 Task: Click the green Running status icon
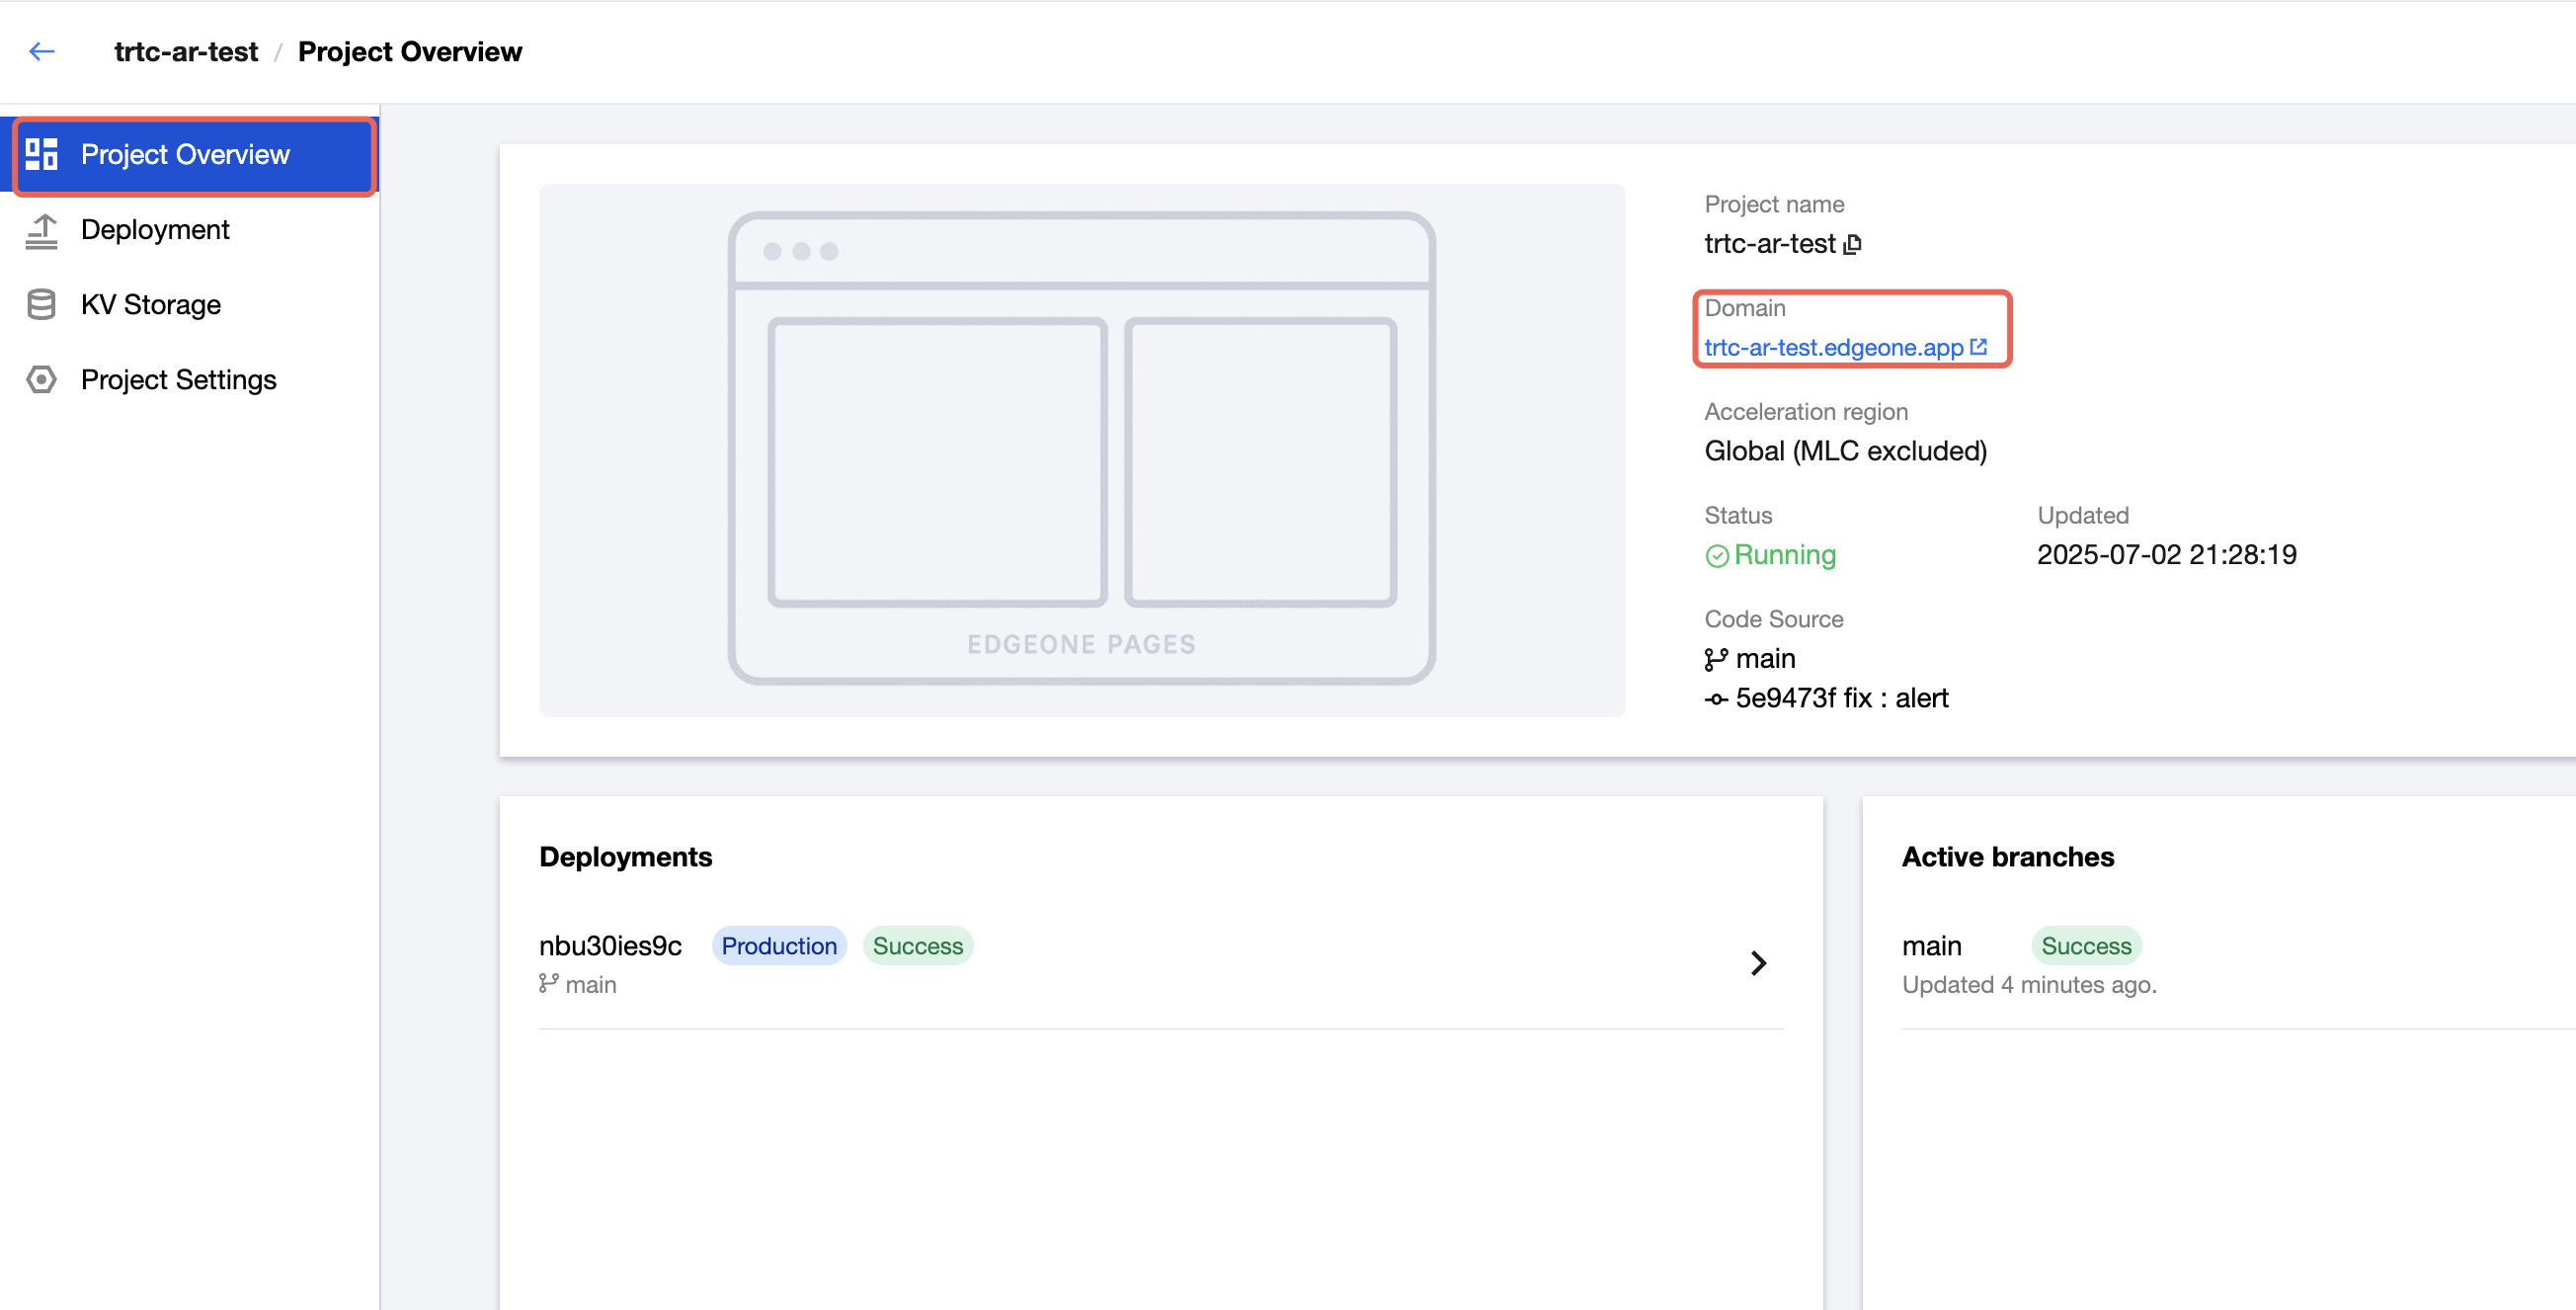(1717, 556)
